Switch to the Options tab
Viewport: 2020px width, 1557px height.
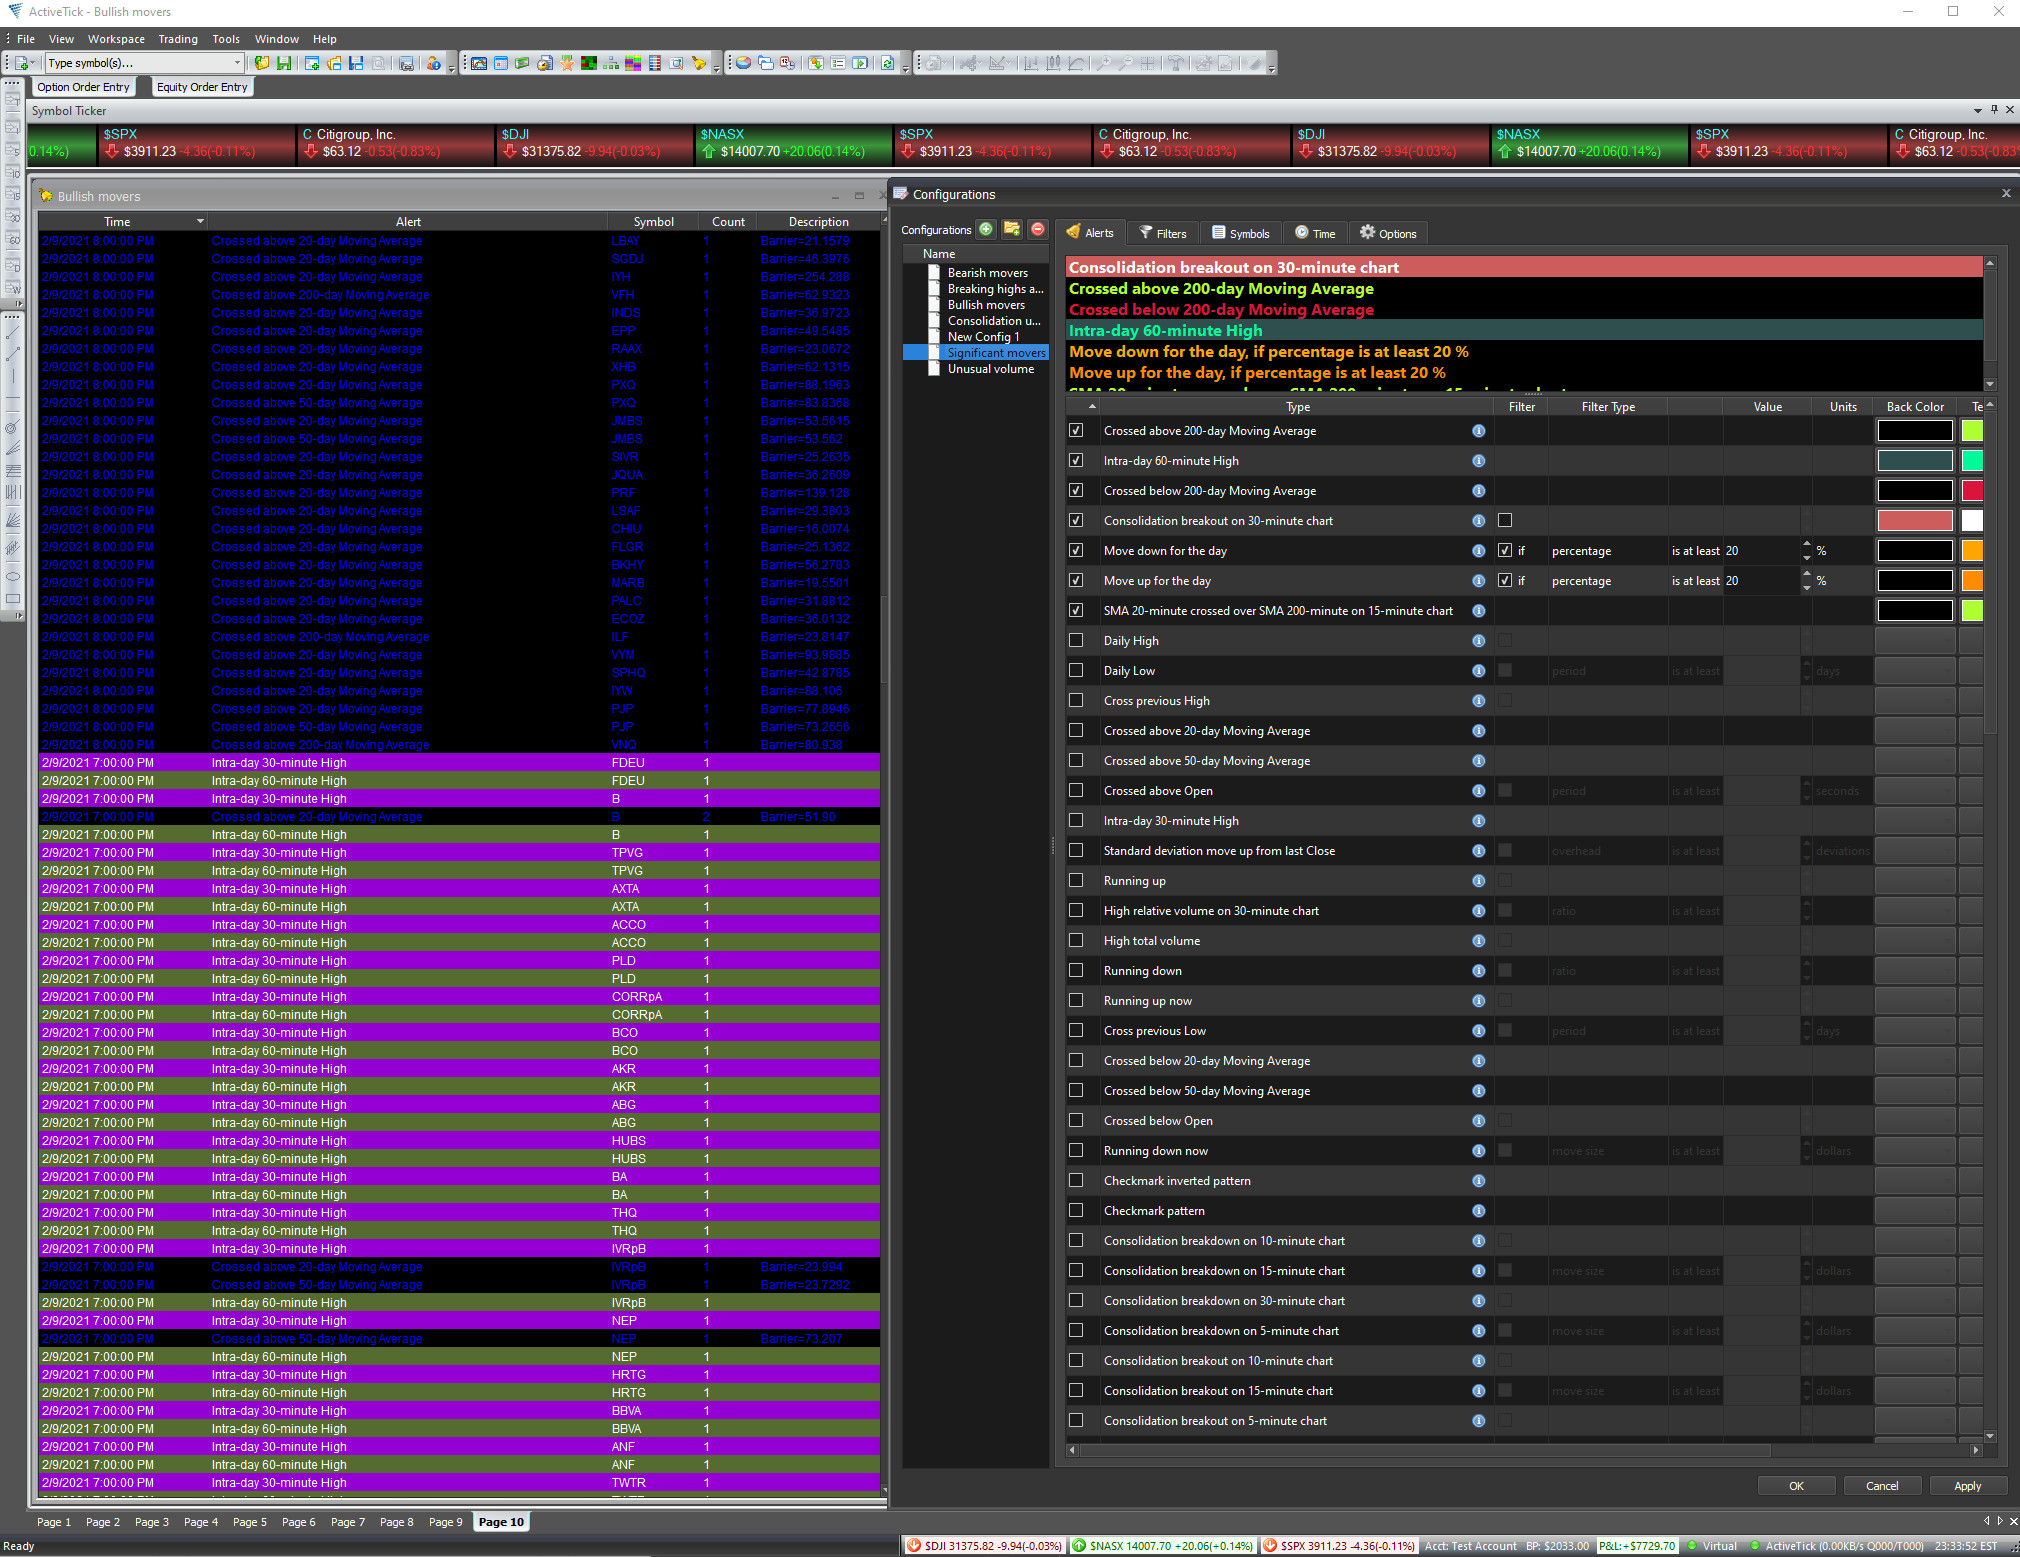tap(1388, 233)
